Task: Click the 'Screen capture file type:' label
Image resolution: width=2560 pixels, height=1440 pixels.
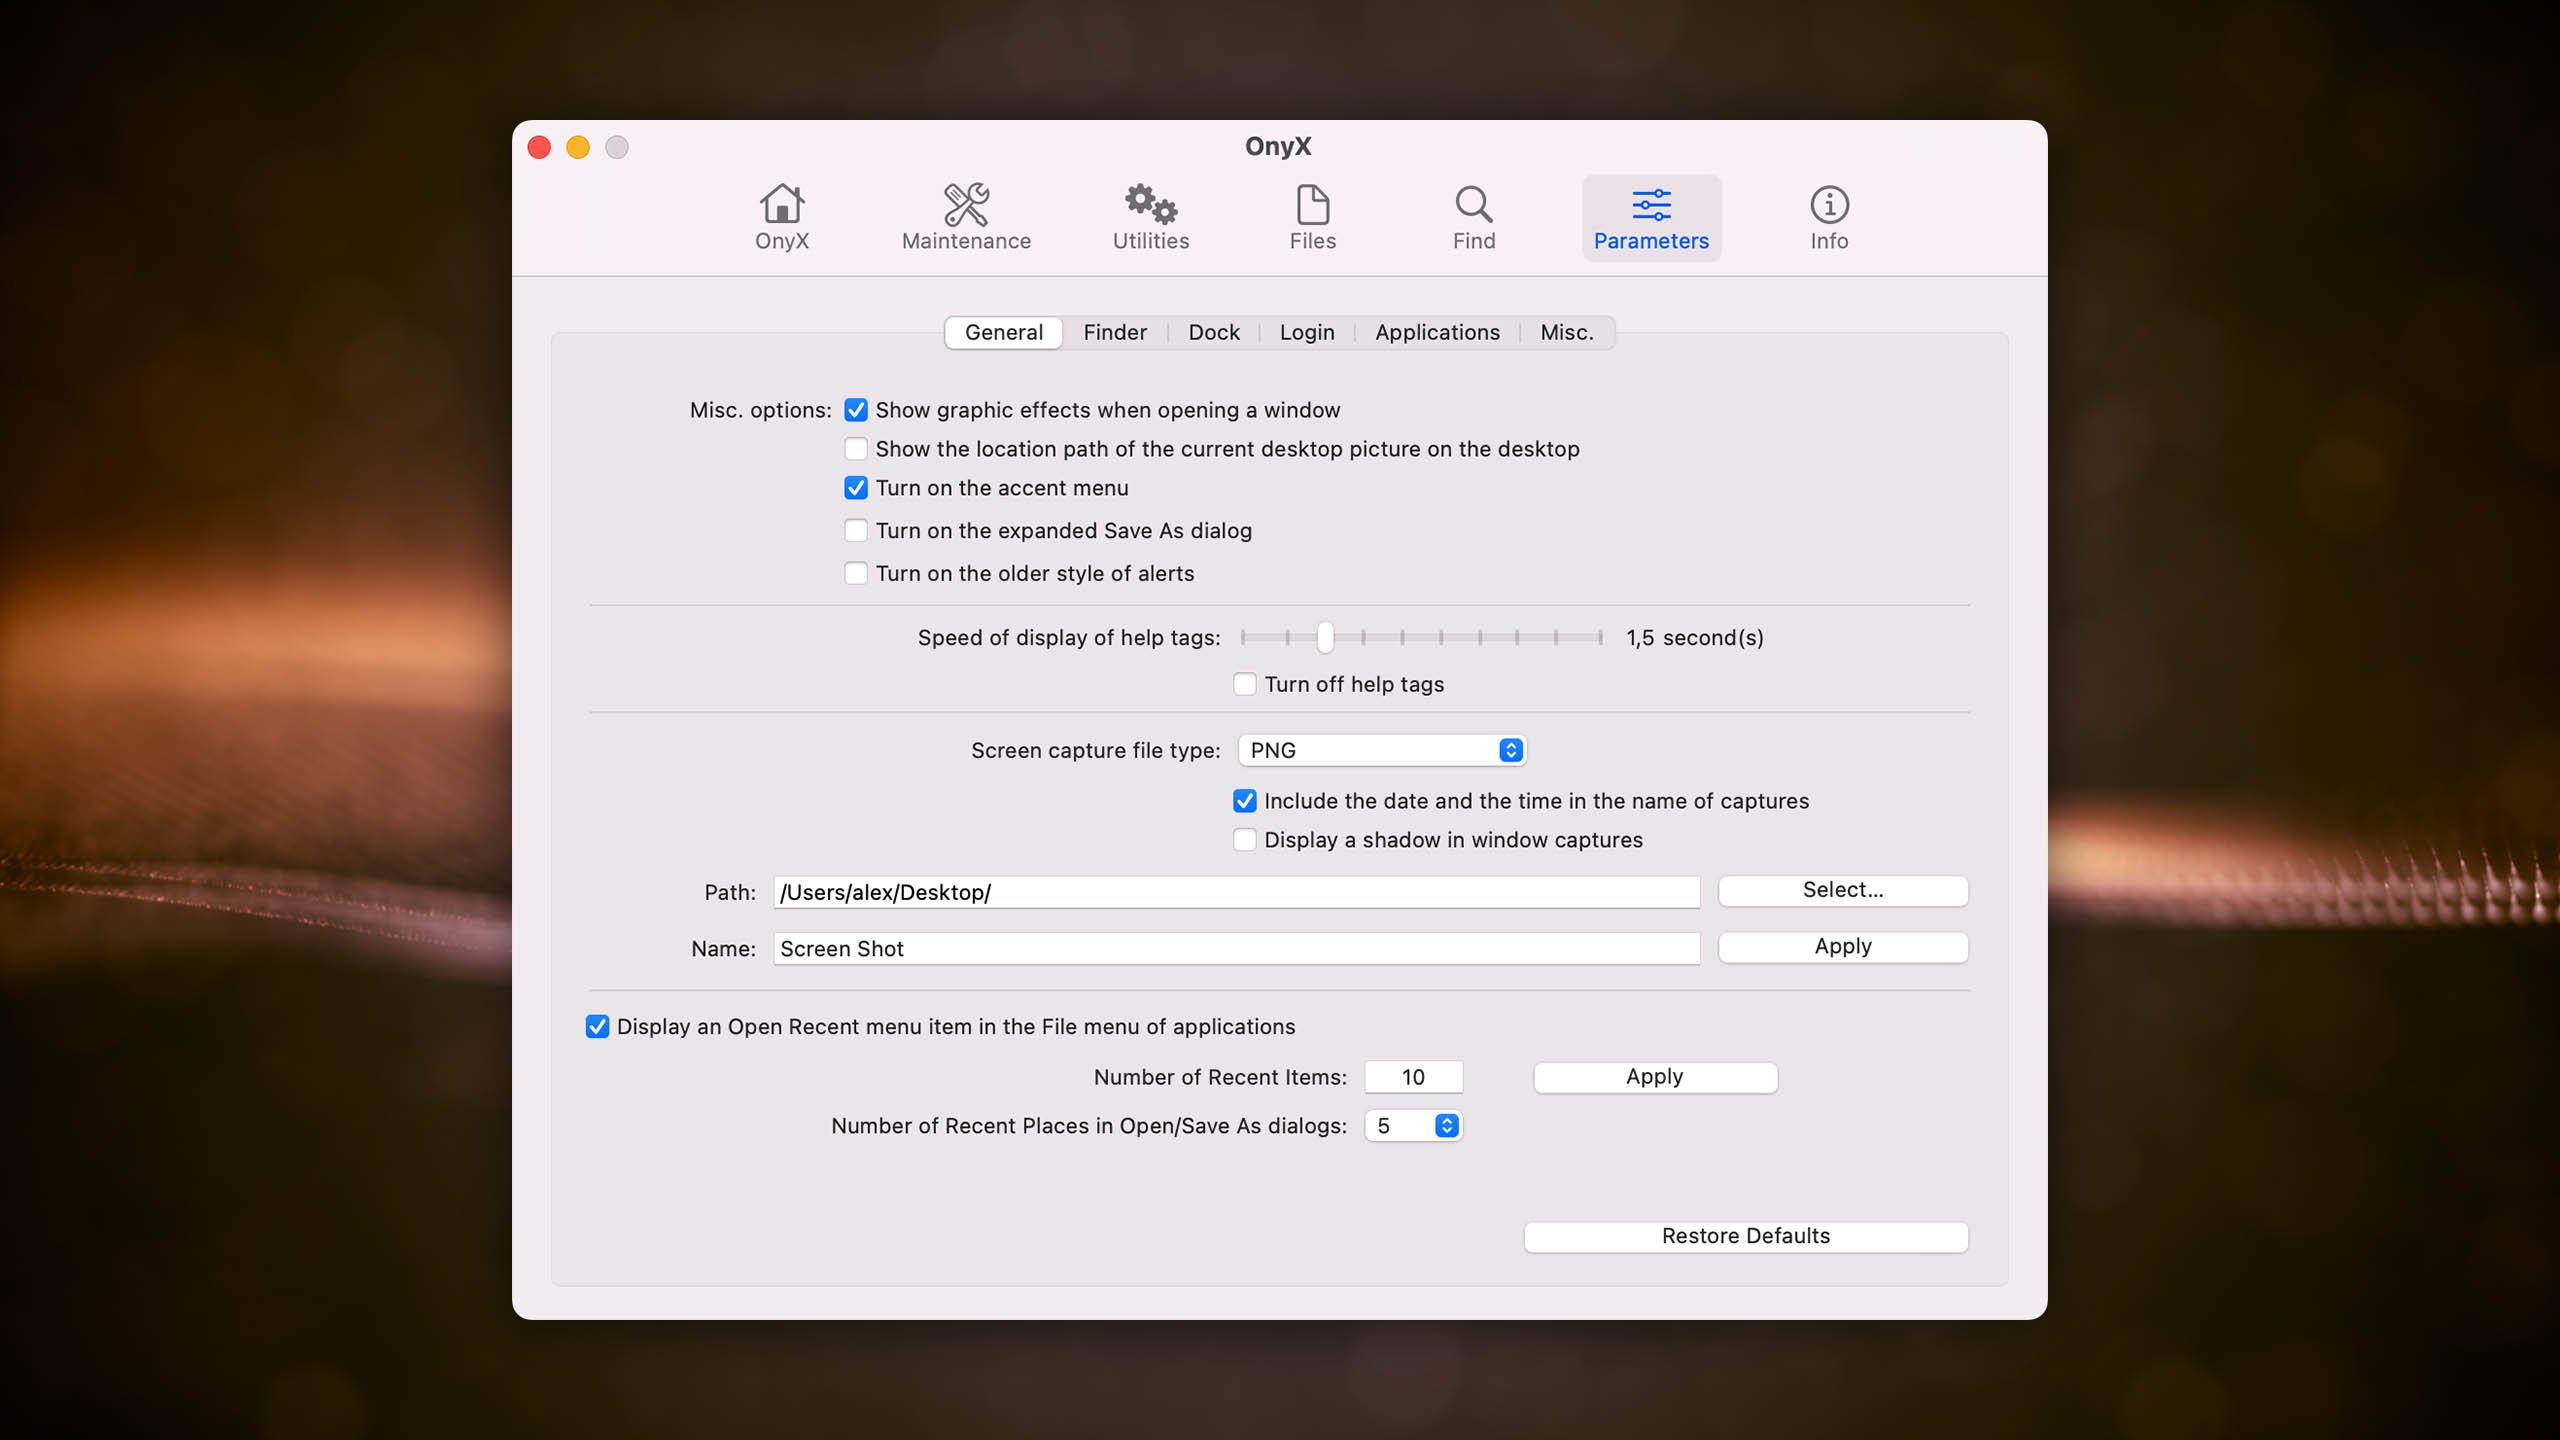Action: (1096, 750)
